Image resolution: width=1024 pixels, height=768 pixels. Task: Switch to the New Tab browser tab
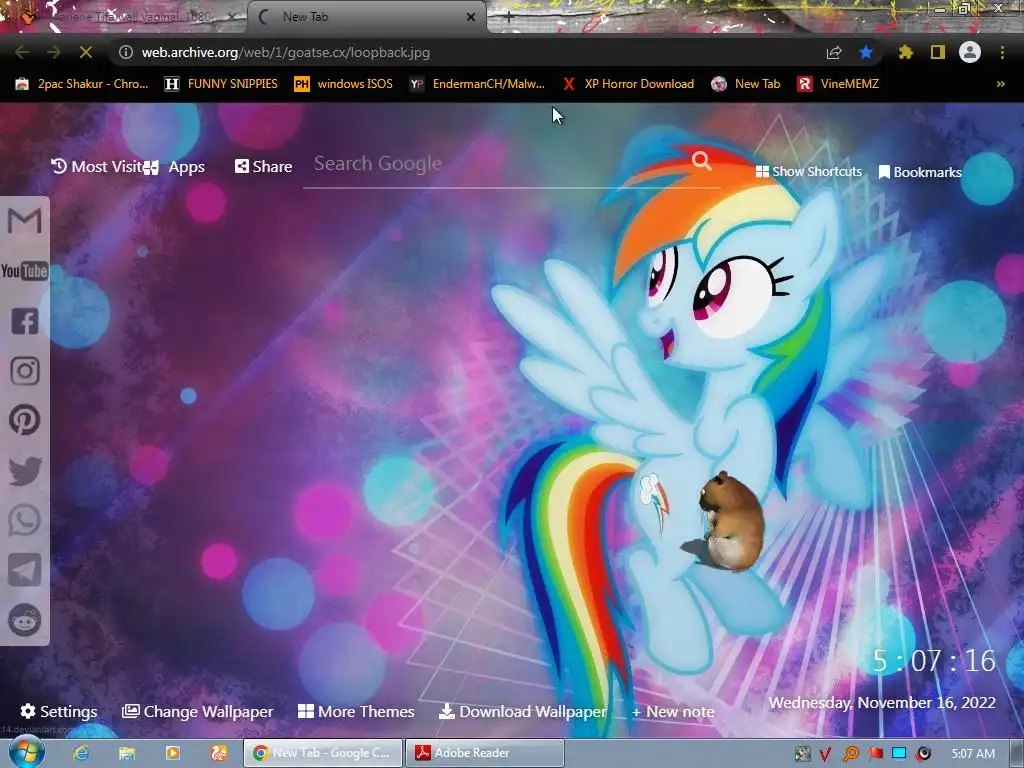tap(366, 17)
